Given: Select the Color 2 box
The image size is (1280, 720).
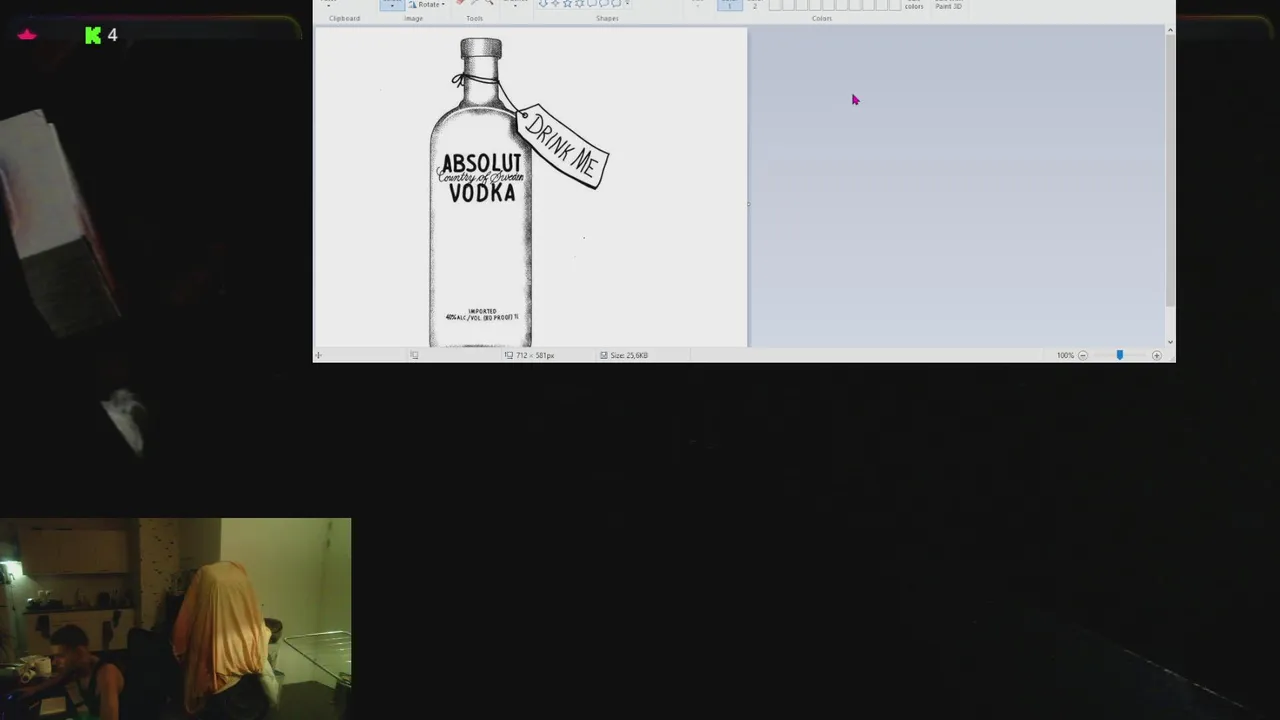Looking at the screenshot, I should [755, 5].
